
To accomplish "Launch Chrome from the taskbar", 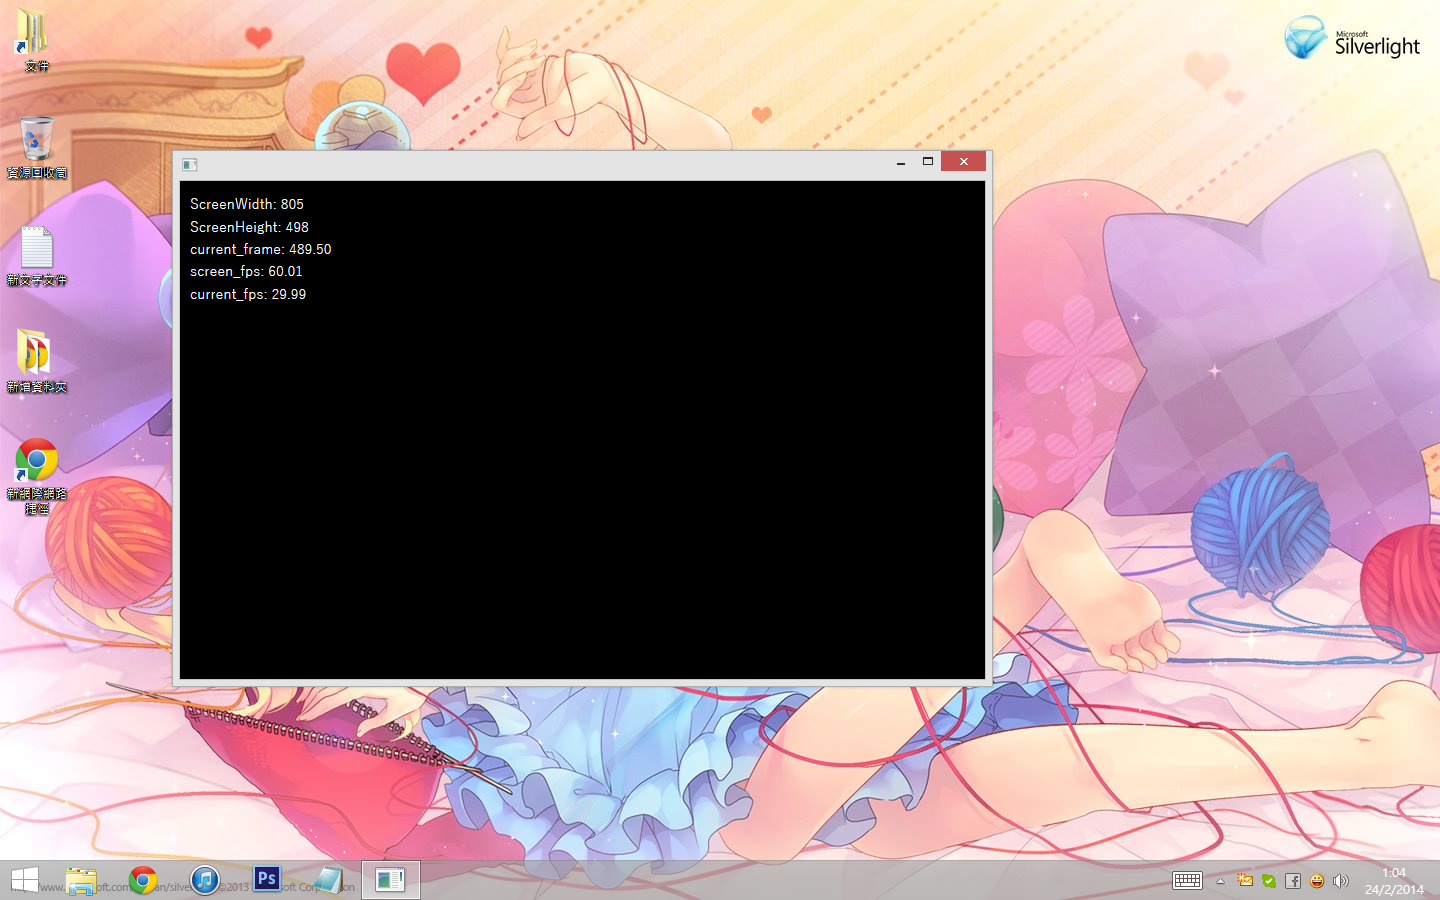I will [x=143, y=880].
